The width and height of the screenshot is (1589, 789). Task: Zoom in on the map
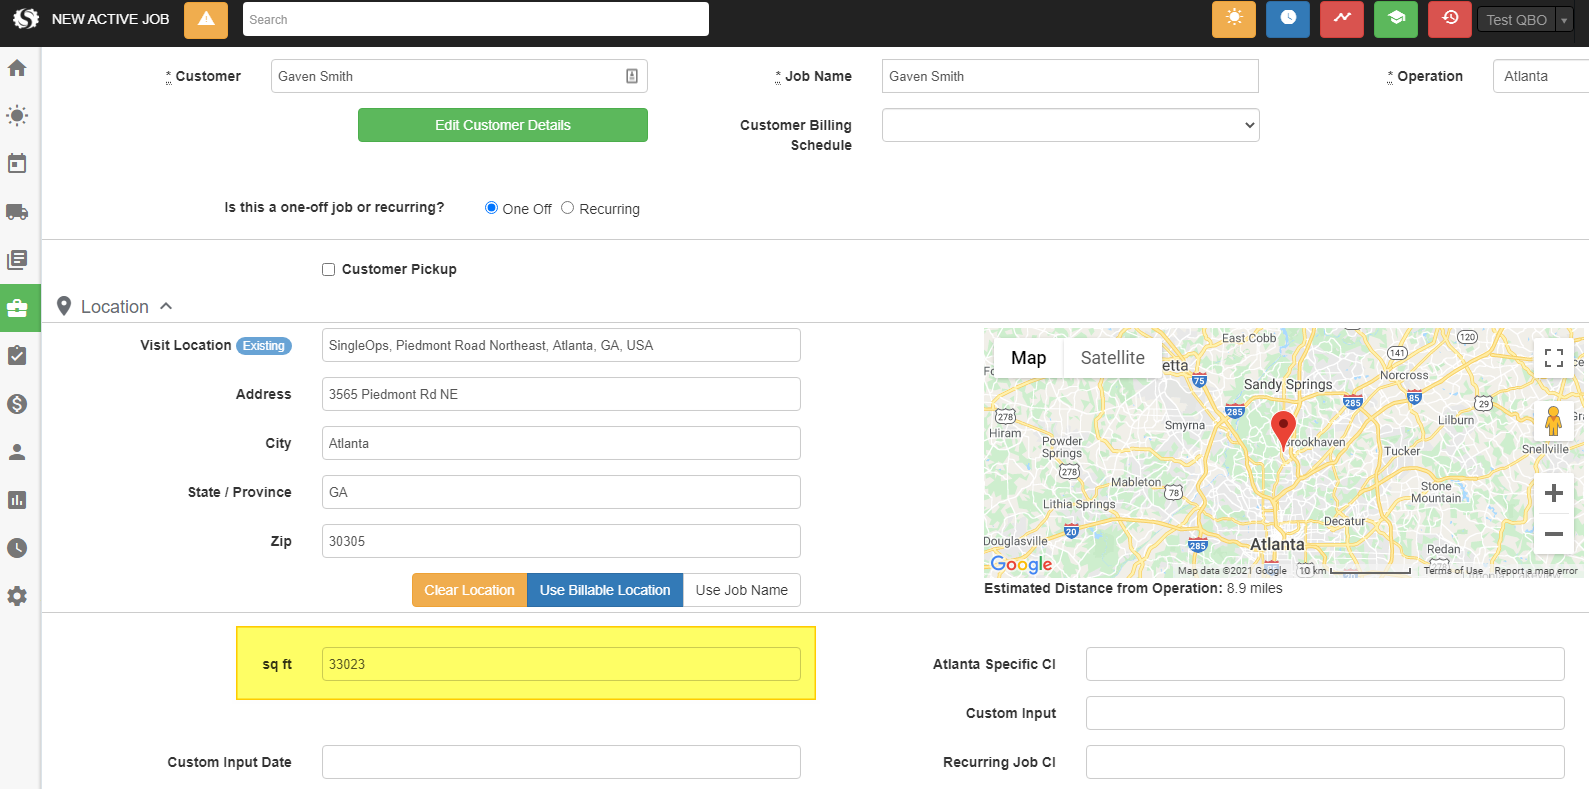(x=1554, y=493)
